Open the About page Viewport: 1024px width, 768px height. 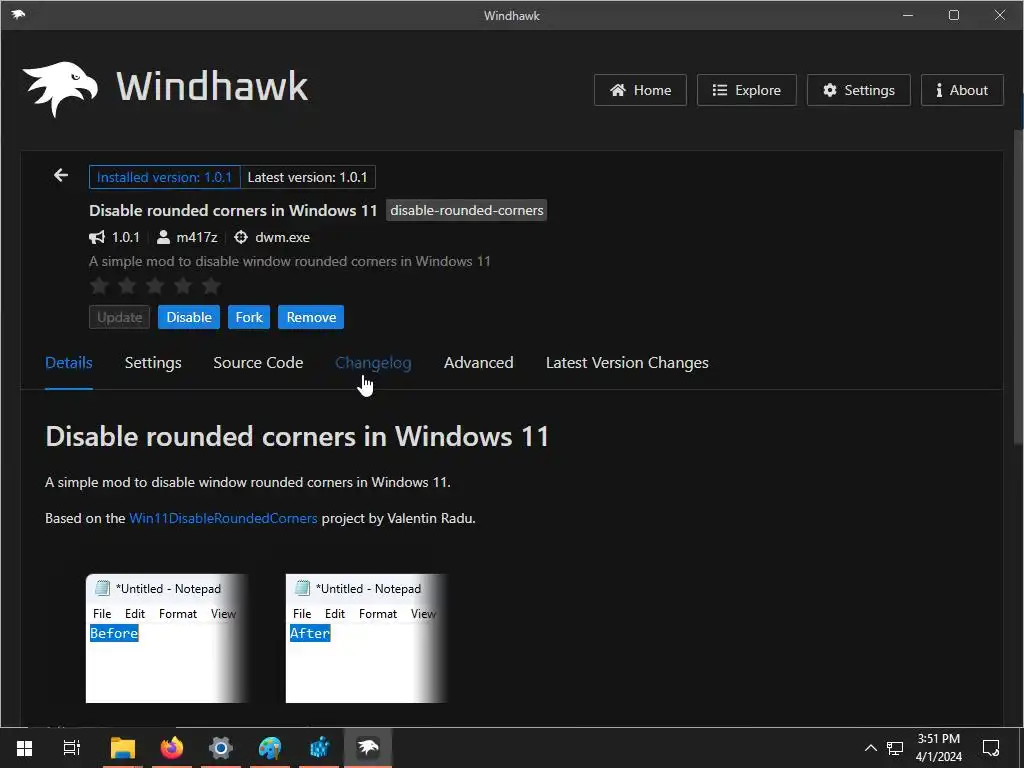point(962,90)
